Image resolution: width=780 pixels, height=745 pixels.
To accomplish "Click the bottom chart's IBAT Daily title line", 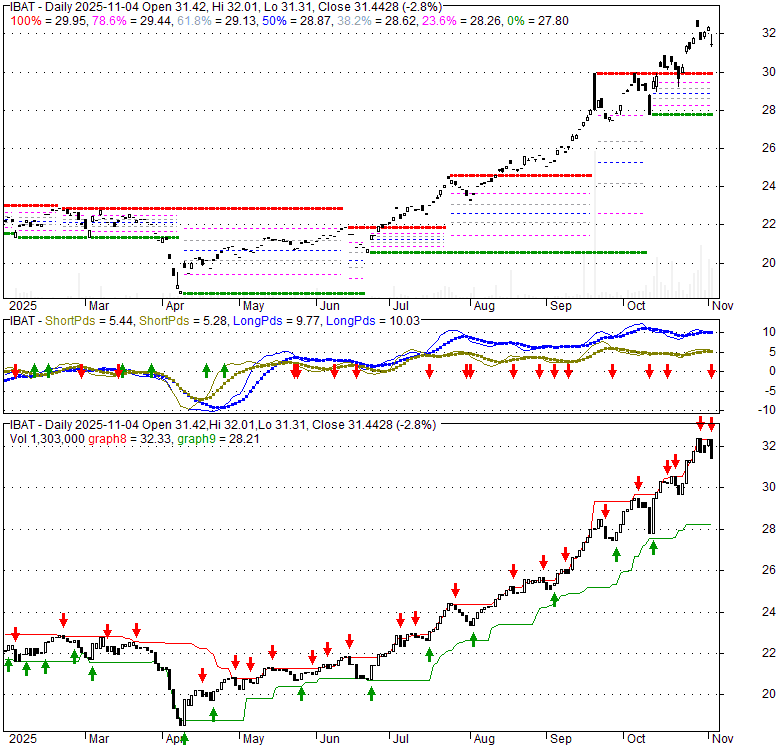I will coord(223,425).
